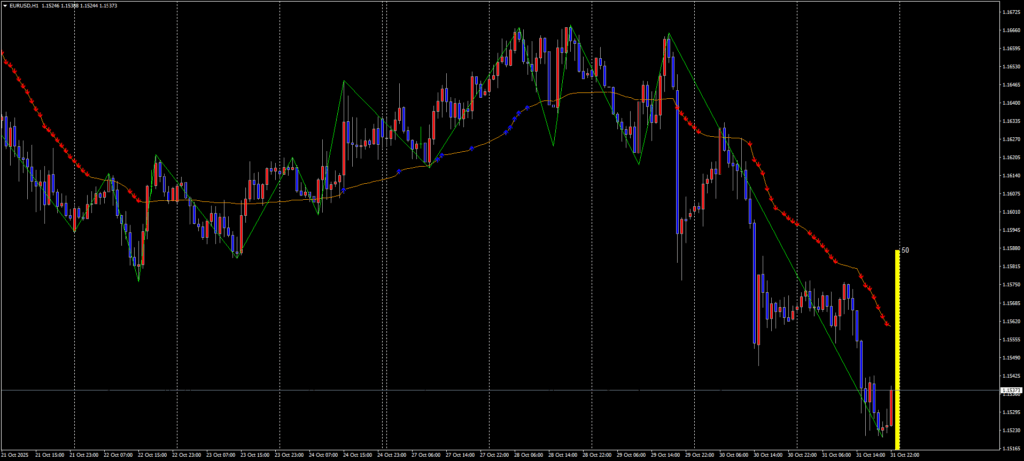
Task: Click the "50" label beside yellow bar
Action: 905,250
